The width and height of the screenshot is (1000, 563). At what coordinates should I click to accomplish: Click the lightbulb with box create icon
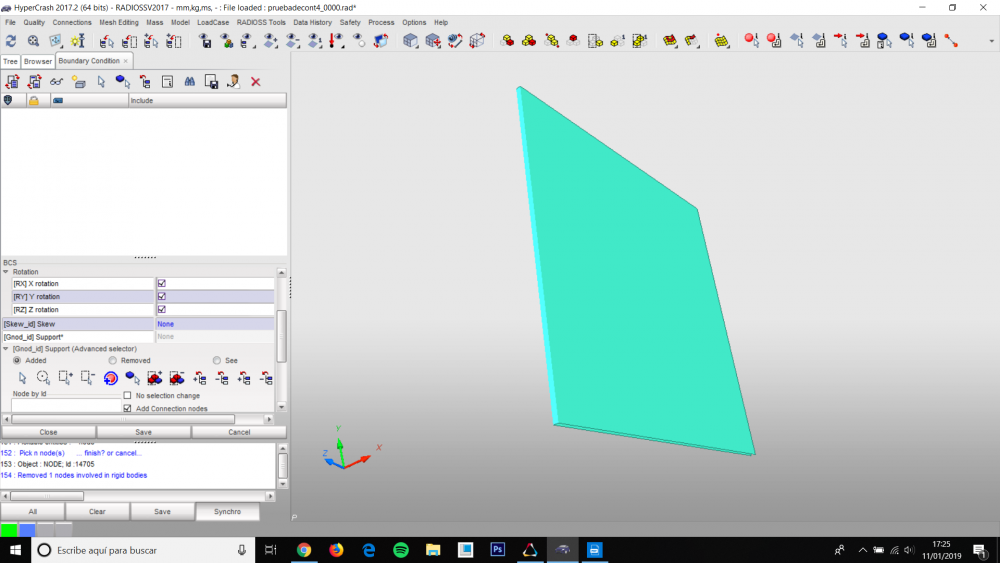78,82
